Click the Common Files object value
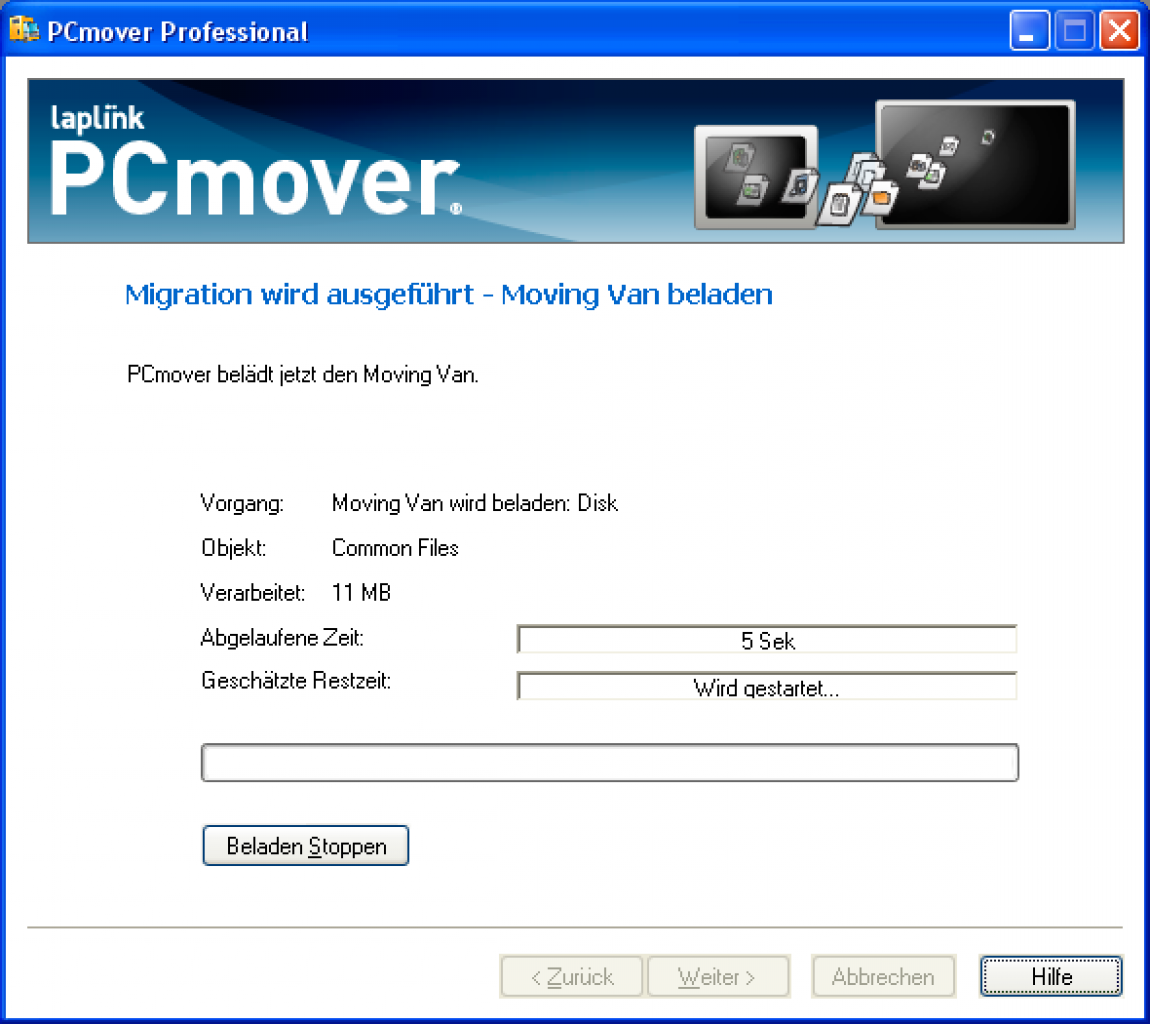This screenshot has width=1150, height=1024. coord(395,548)
